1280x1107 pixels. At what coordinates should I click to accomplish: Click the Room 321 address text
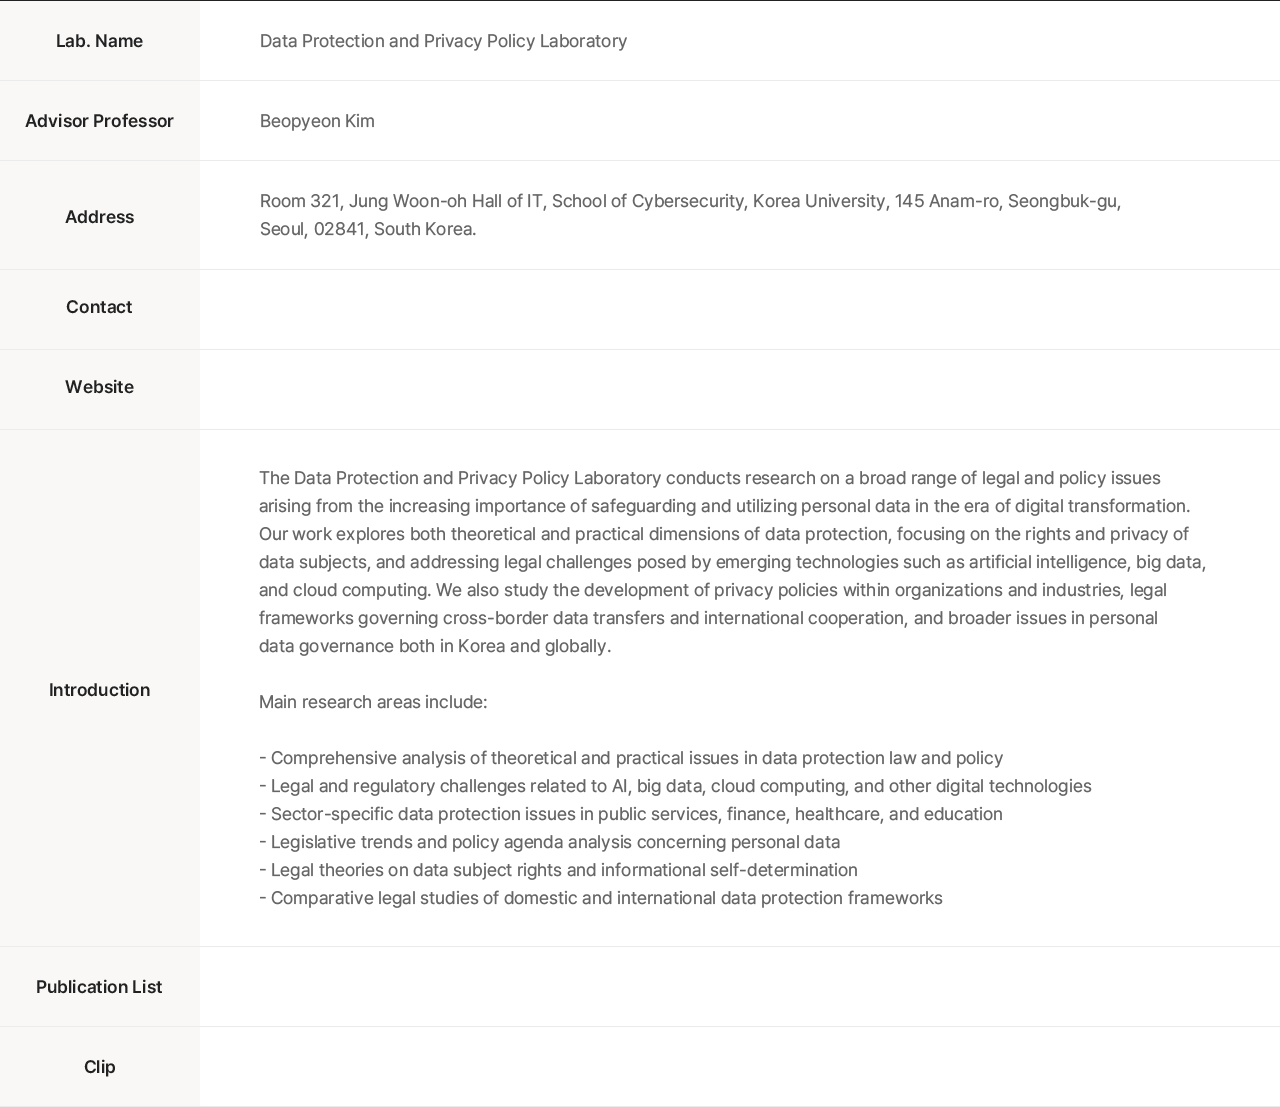pyautogui.click(x=690, y=214)
